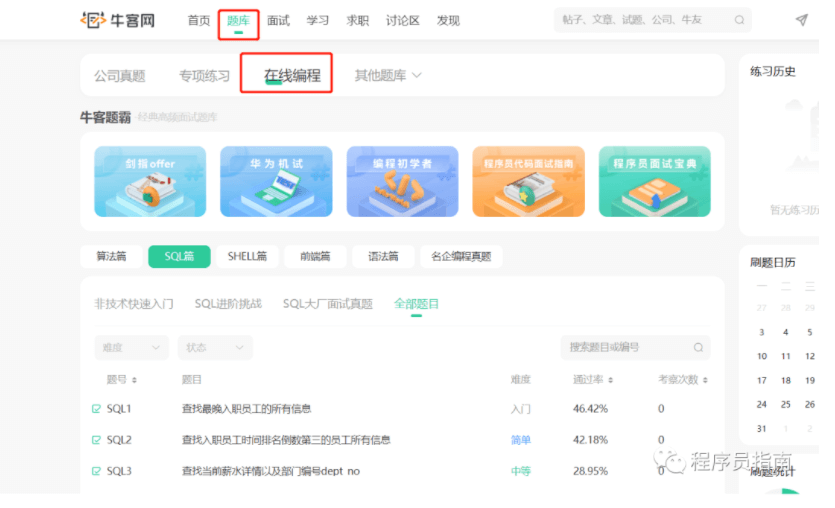Click the status icon beside SQL1

click(x=96, y=409)
